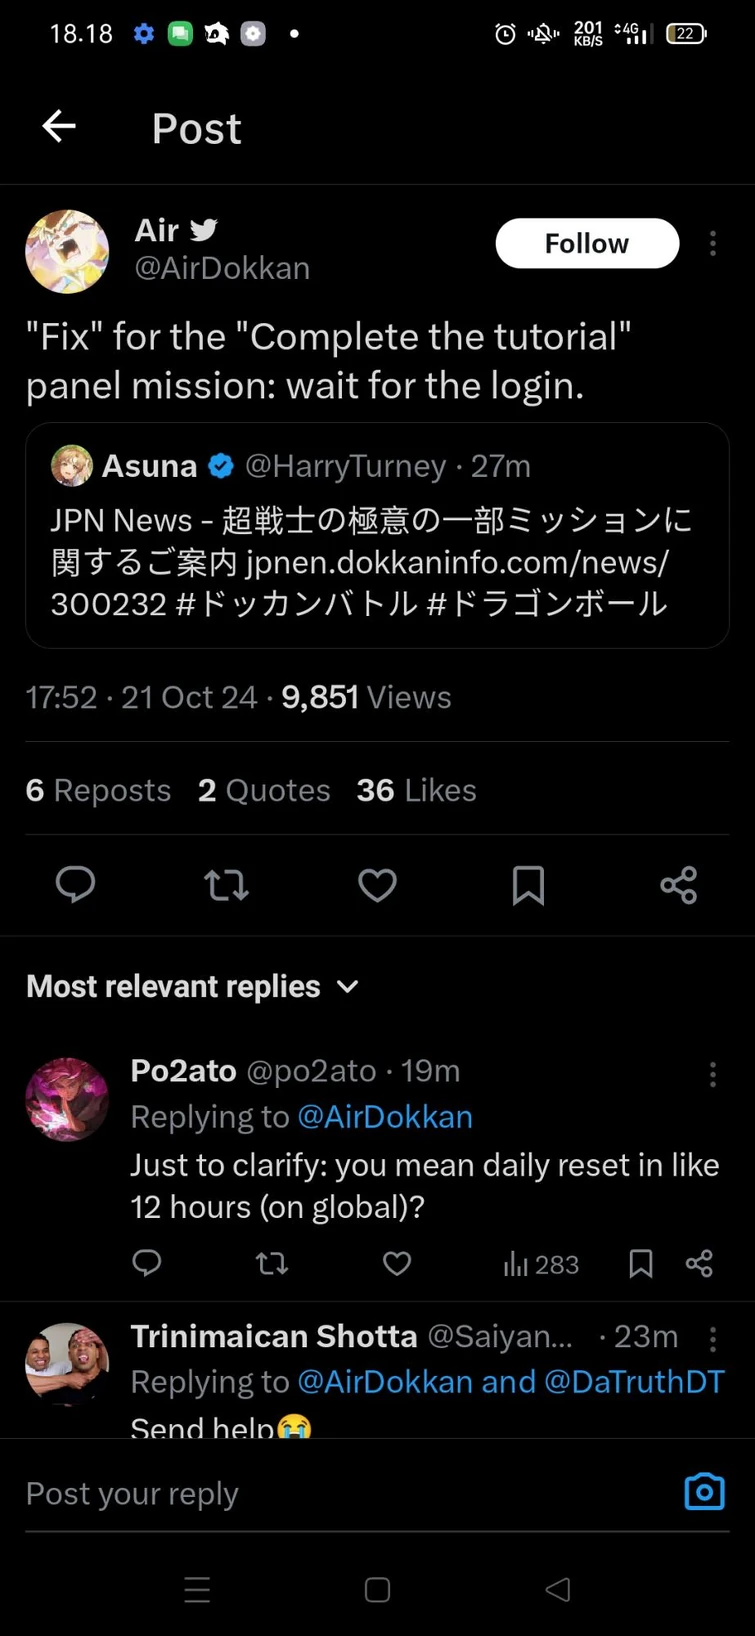Bookmark Air's main post
Viewport: 755px width, 1636px height.
(528, 885)
